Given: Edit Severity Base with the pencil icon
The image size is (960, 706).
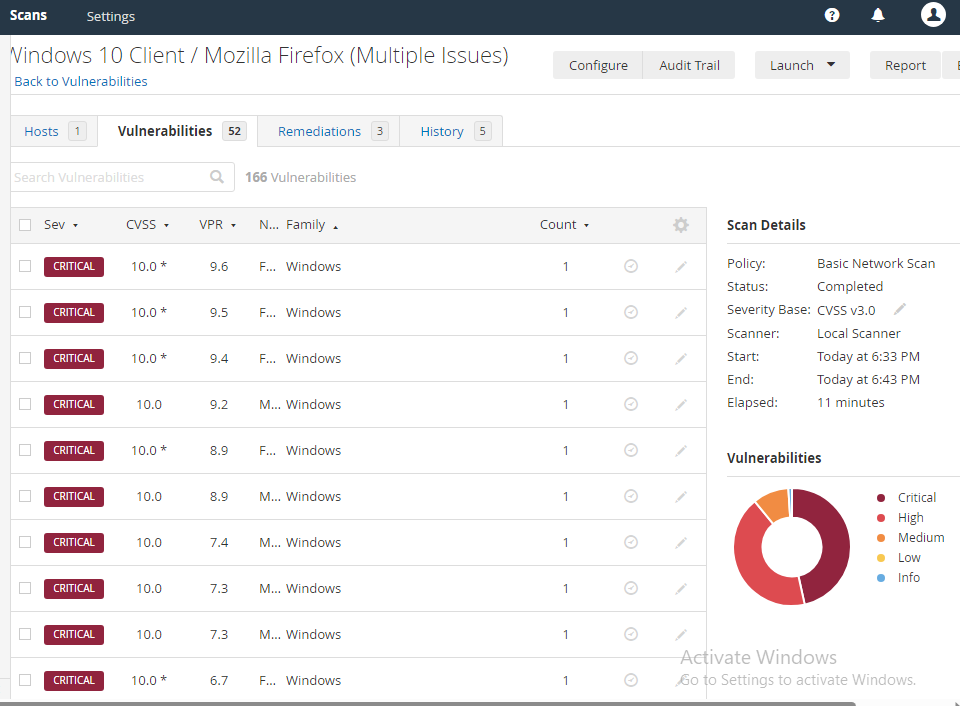Looking at the screenshot, I should (899, 309).
